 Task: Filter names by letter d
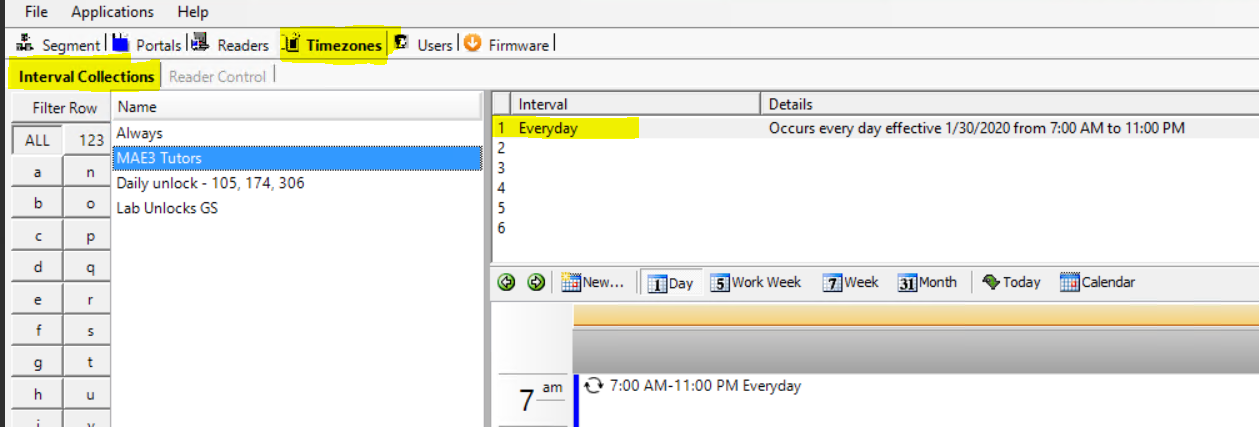tap(37, 268)
